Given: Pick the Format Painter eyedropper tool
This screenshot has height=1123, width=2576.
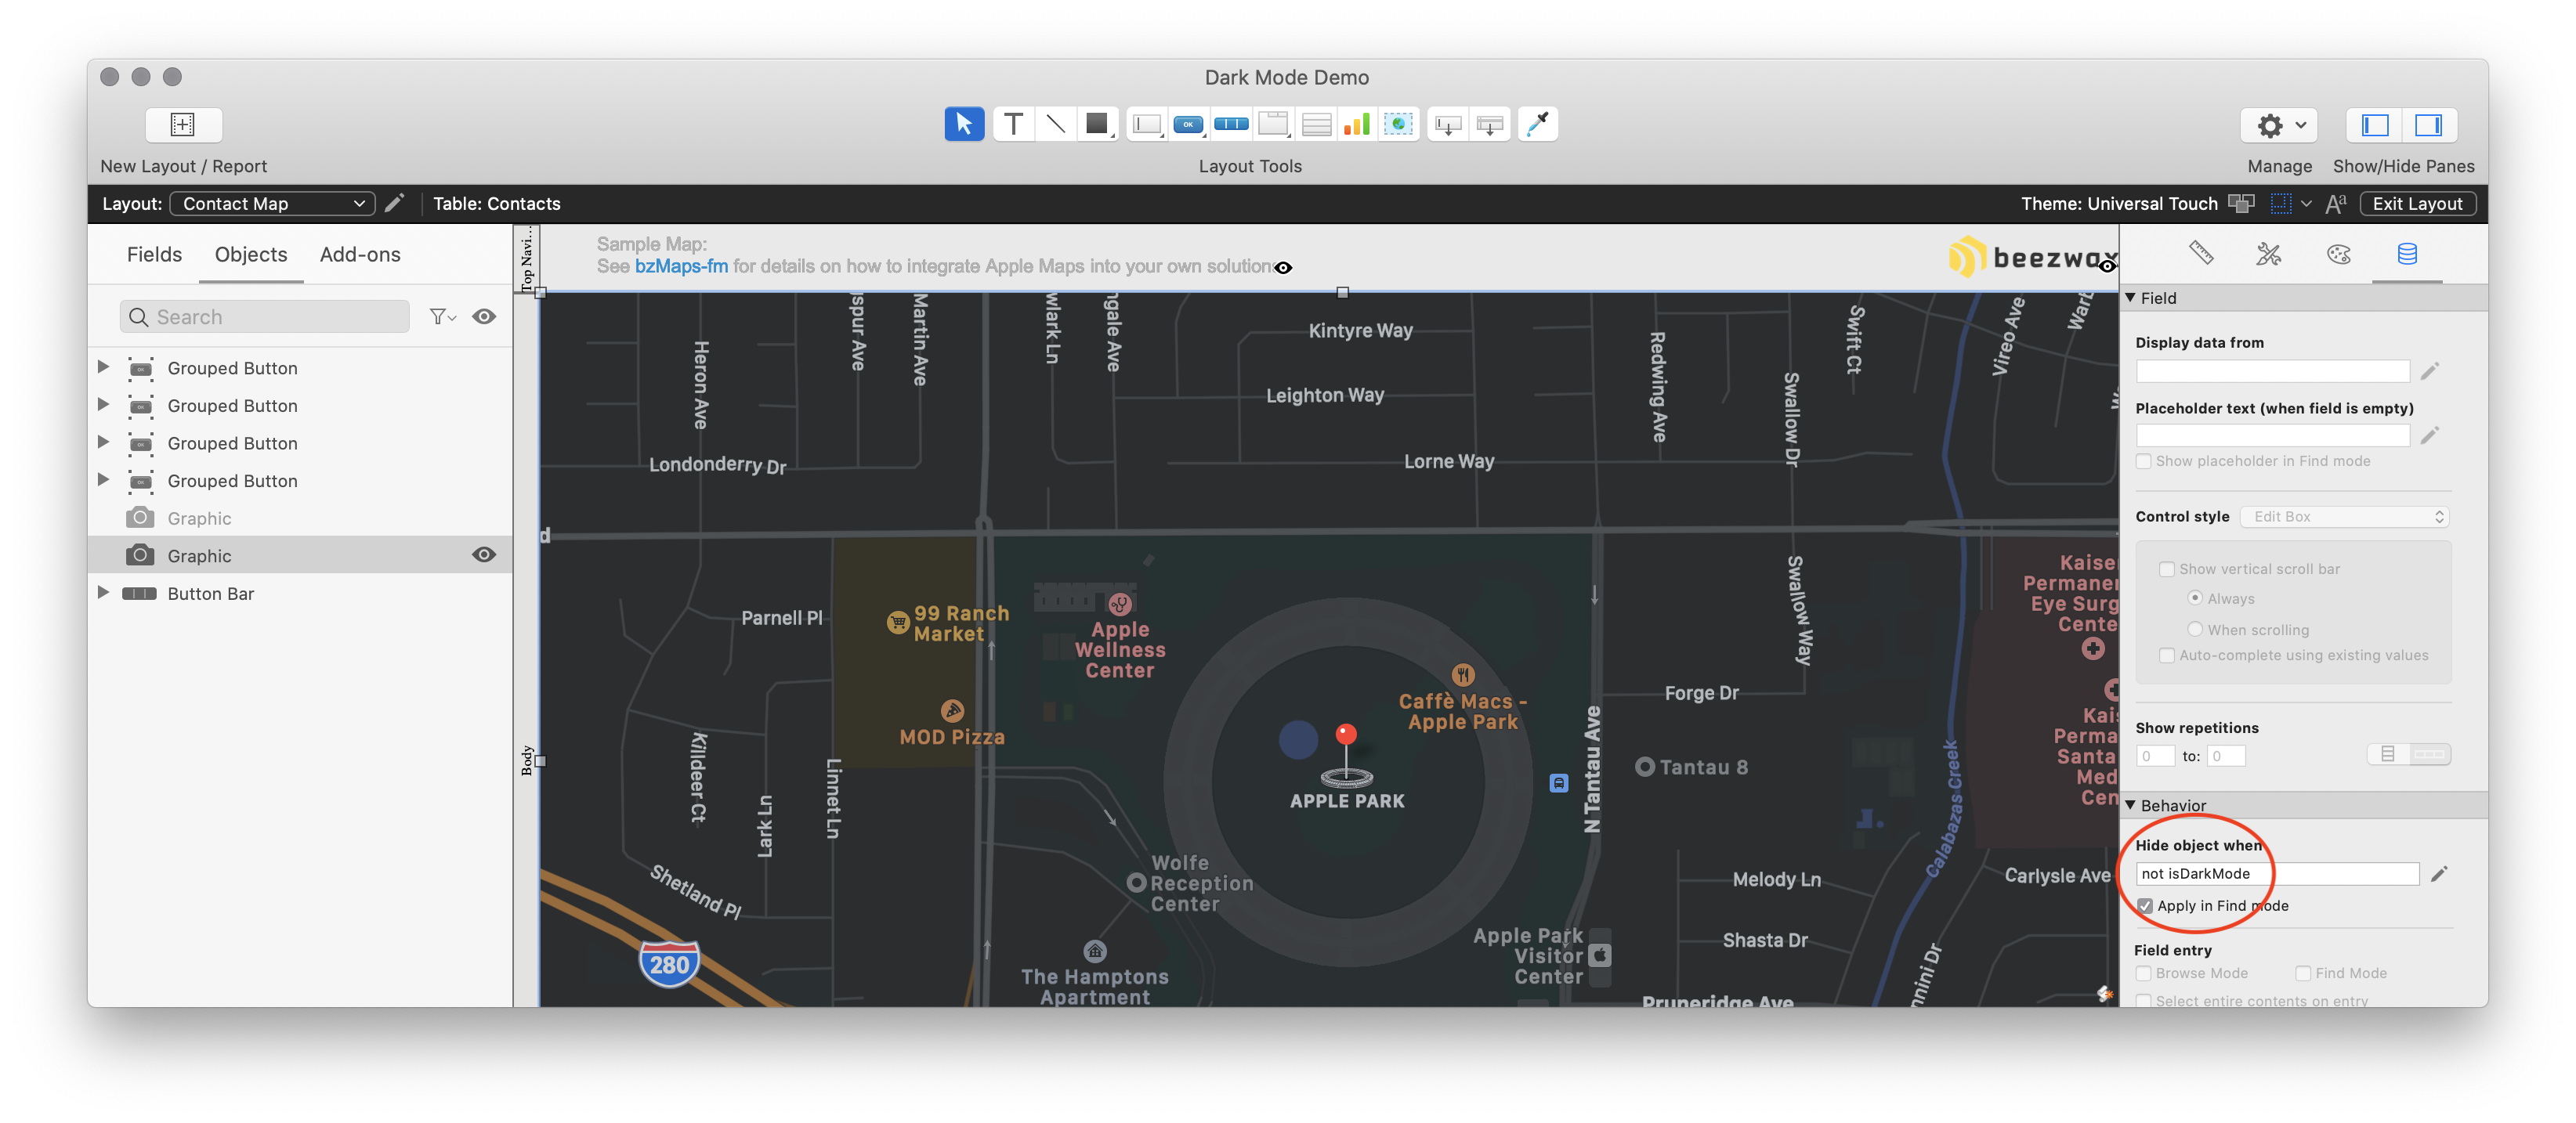Looking at the screenshot, I should (1537, 124).
